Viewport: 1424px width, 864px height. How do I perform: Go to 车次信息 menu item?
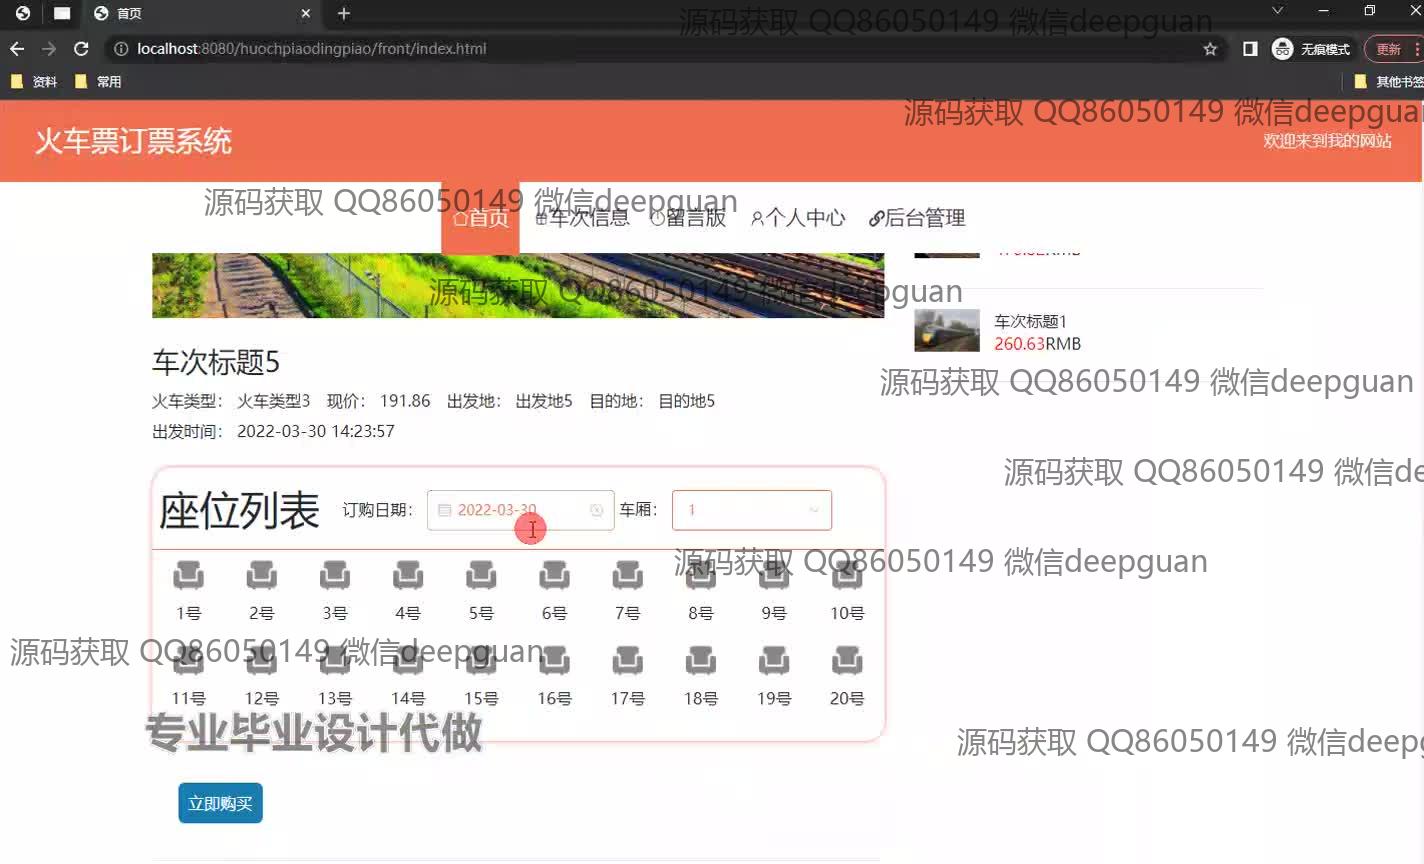coord(582,218)
